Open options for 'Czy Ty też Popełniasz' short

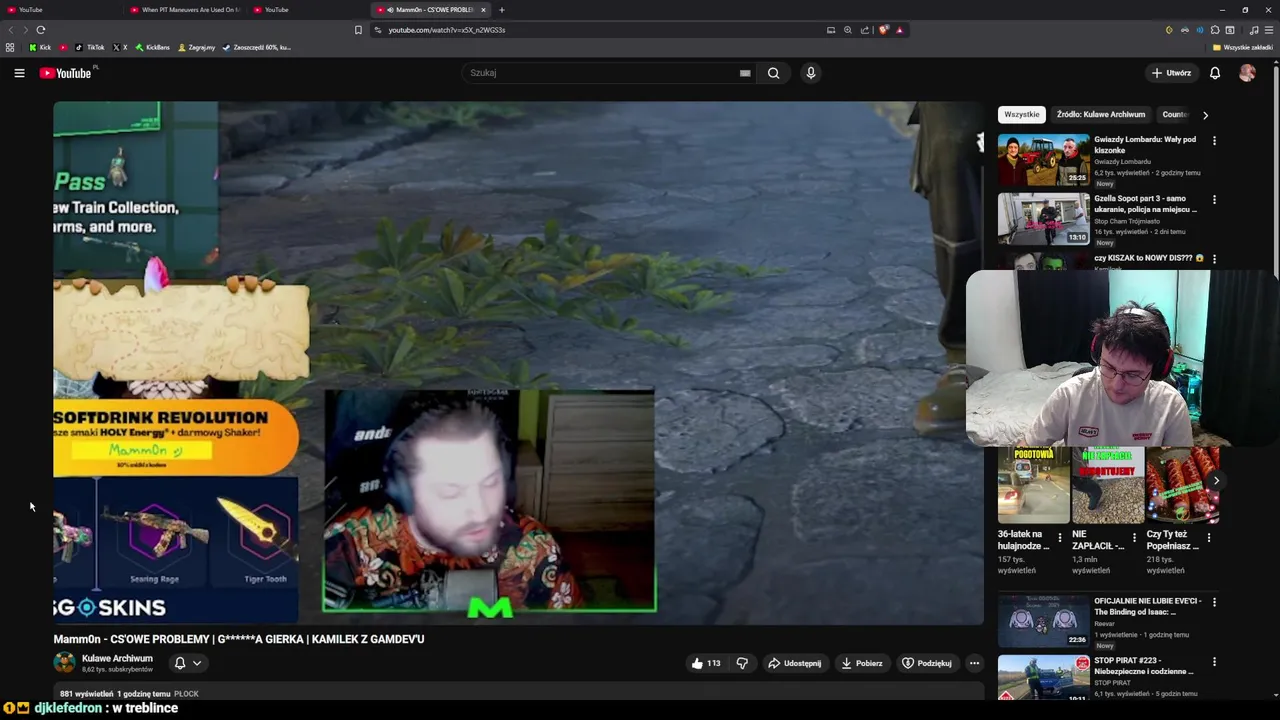tap(1209, 538)
